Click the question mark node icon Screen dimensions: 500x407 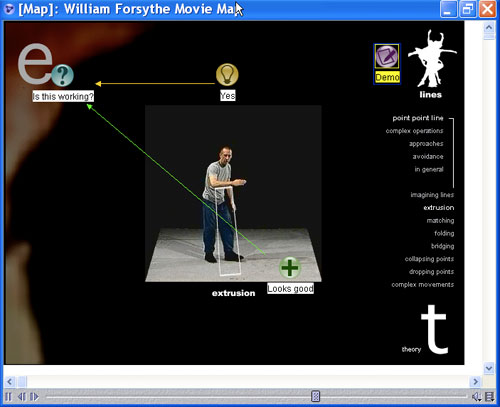(62, 75)
